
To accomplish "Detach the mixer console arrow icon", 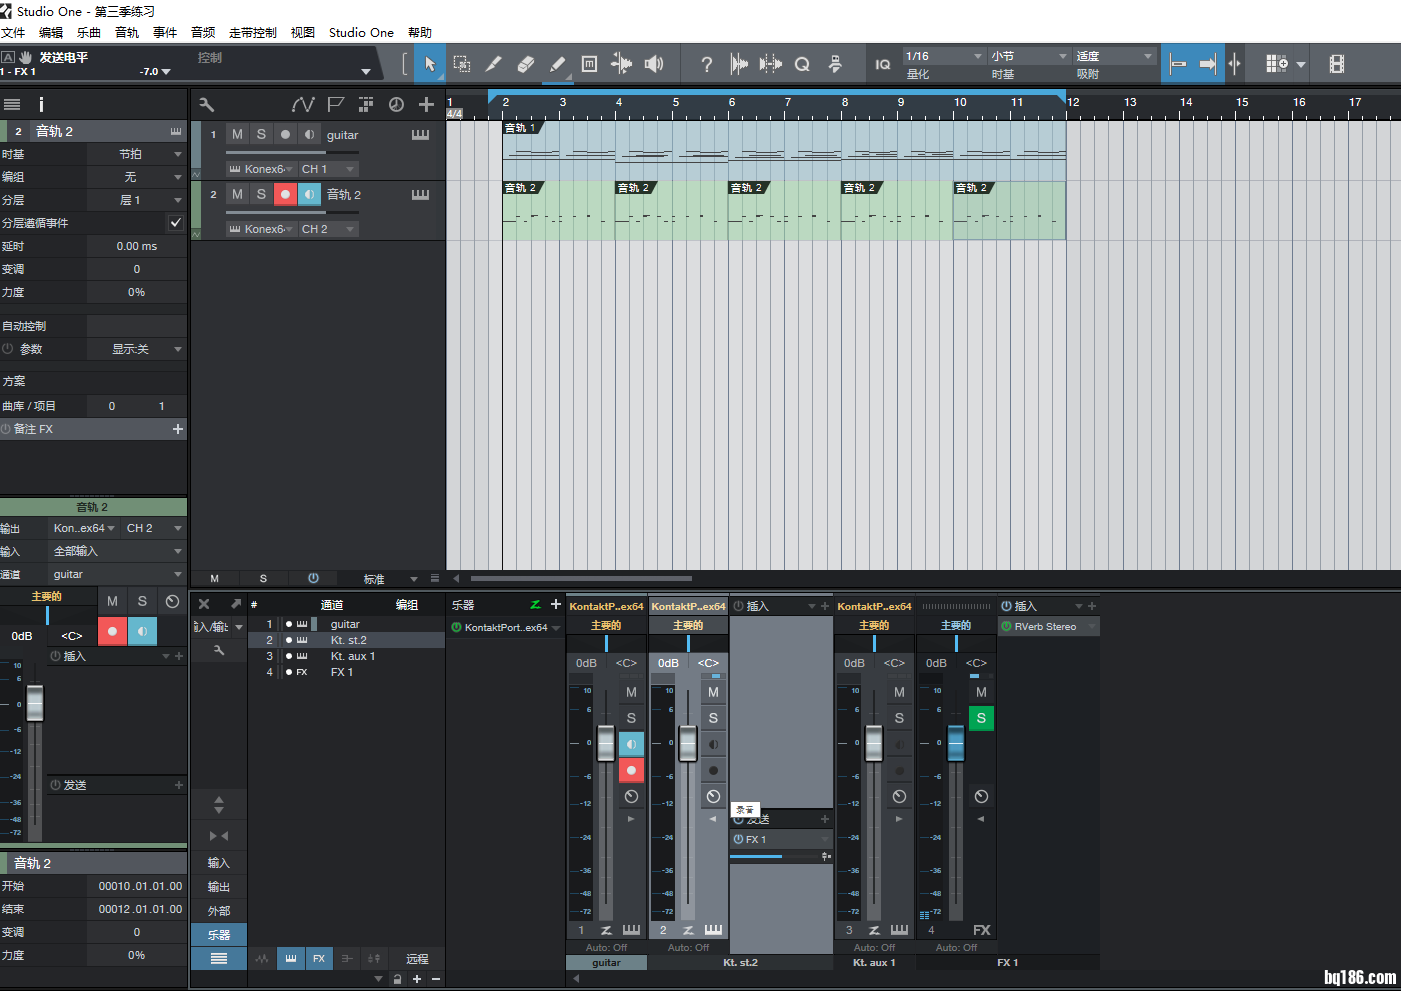I will [x=236, y=604].
